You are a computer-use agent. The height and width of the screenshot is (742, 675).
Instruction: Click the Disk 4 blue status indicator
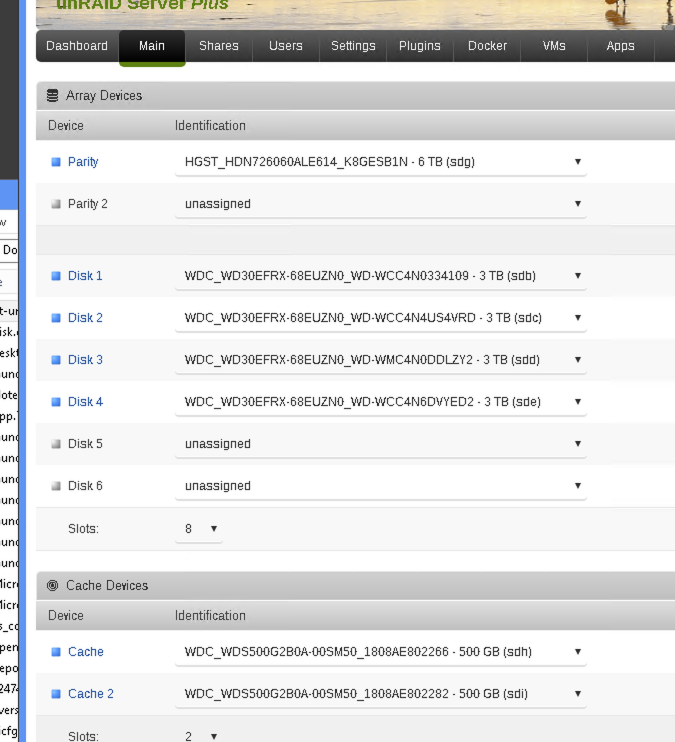pos(56,402)
